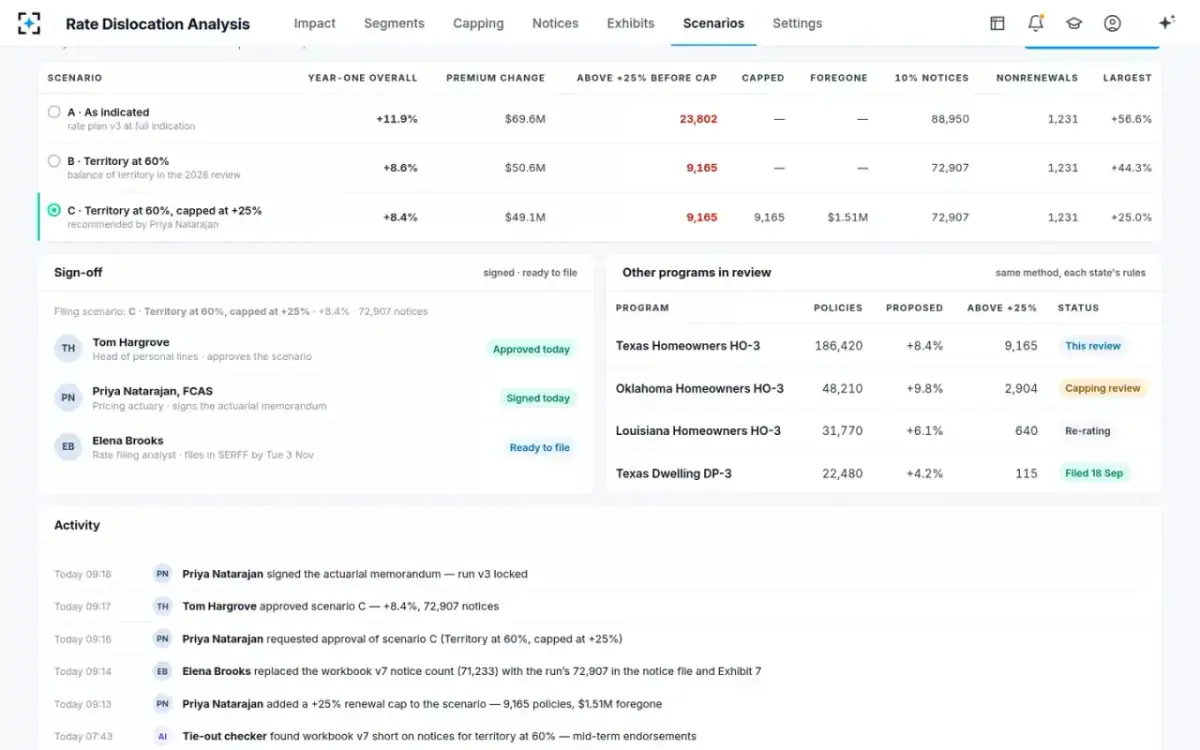Click the 48,210 Oklahoma policies count

coord(842,388)
